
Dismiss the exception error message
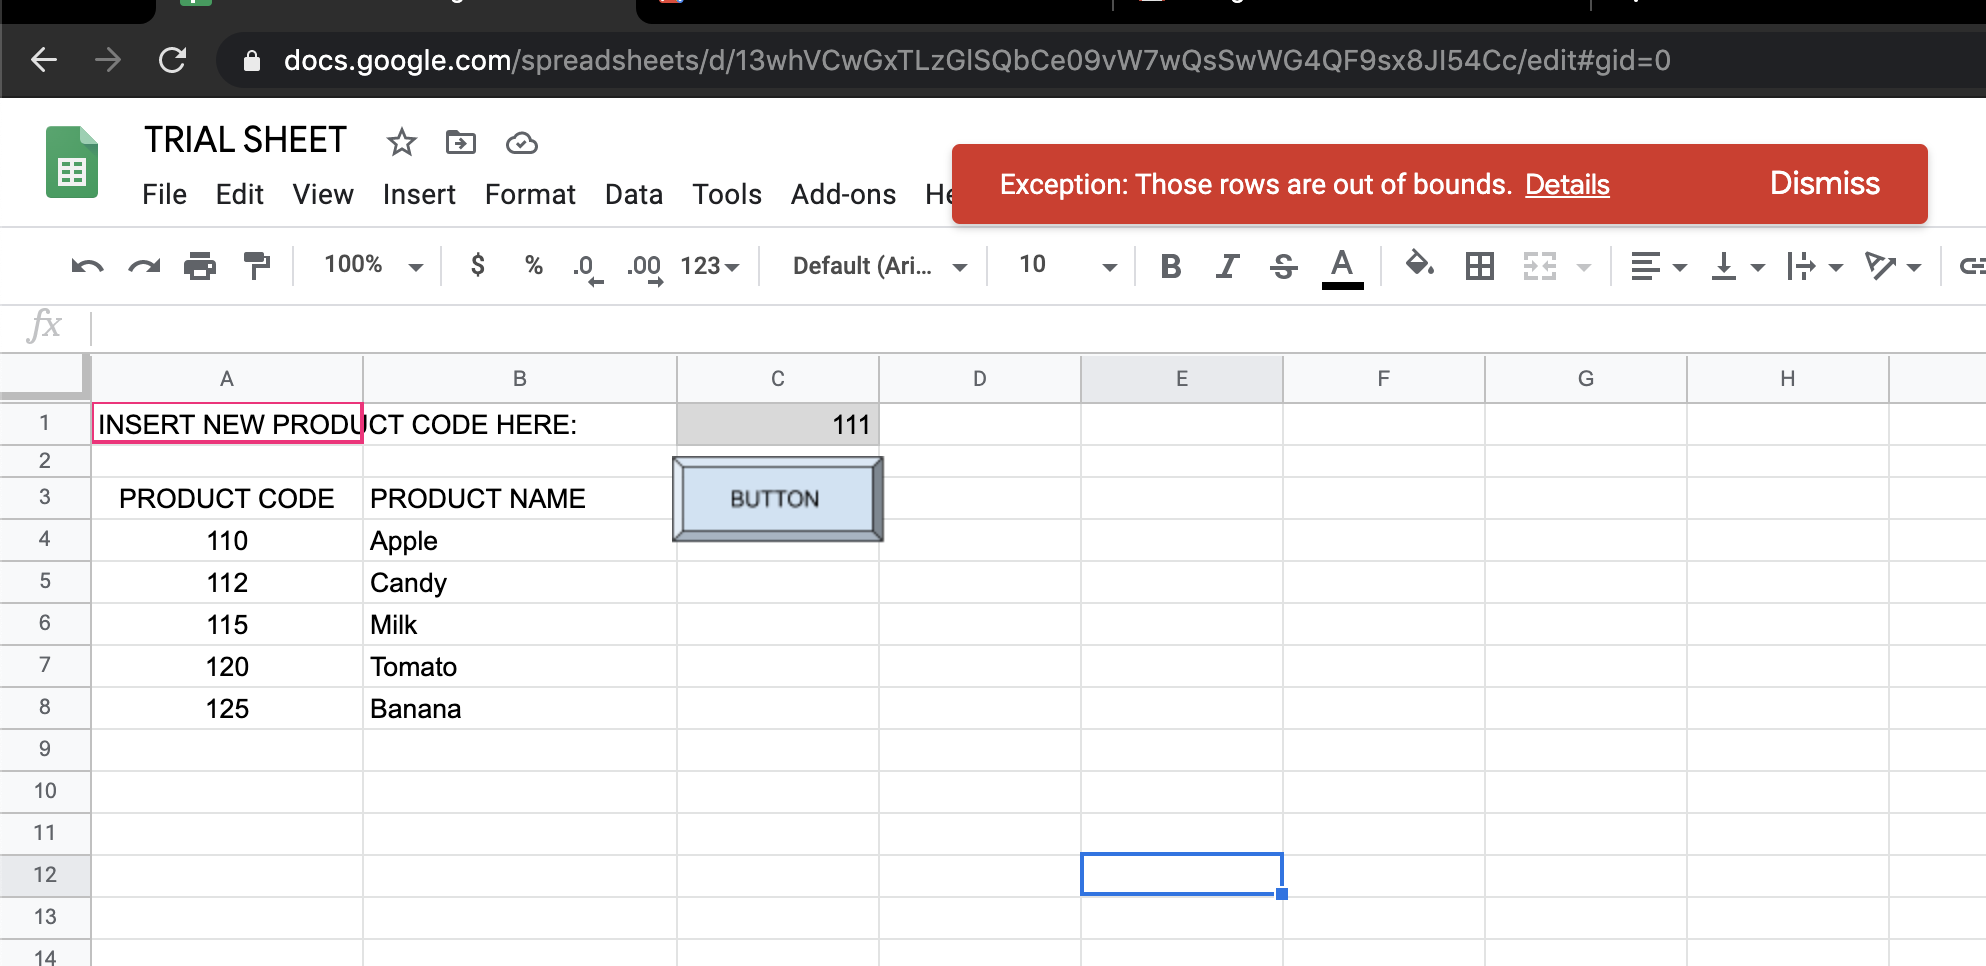(x=1824, y=183)
